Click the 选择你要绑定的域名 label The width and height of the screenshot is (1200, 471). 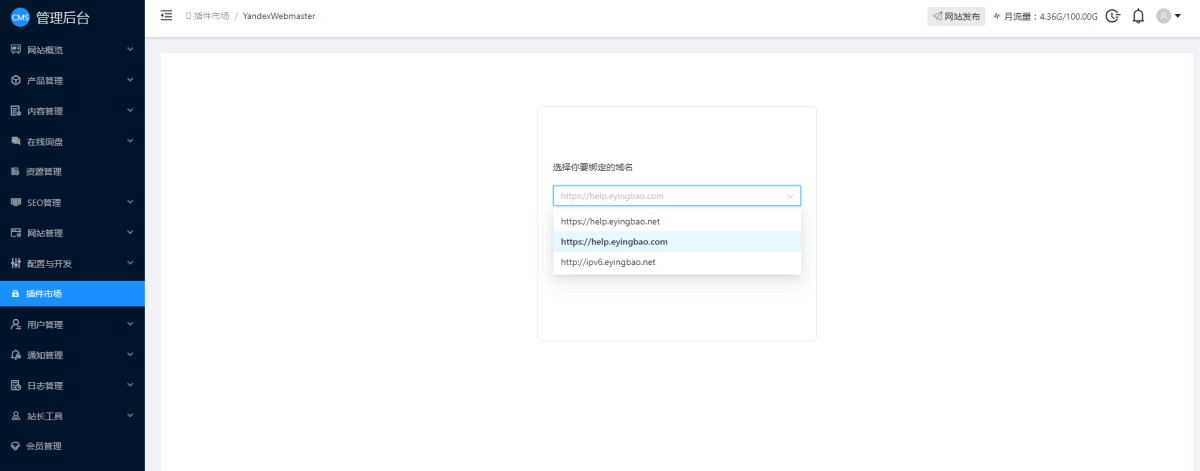point(593,167)
